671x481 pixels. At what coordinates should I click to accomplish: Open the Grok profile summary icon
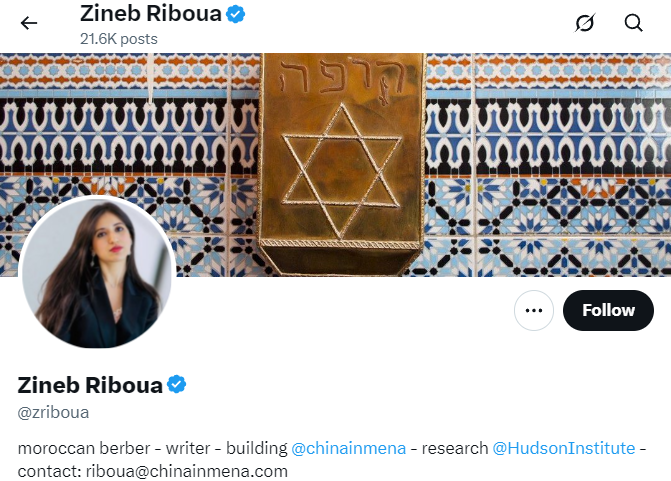coord(585,23)
